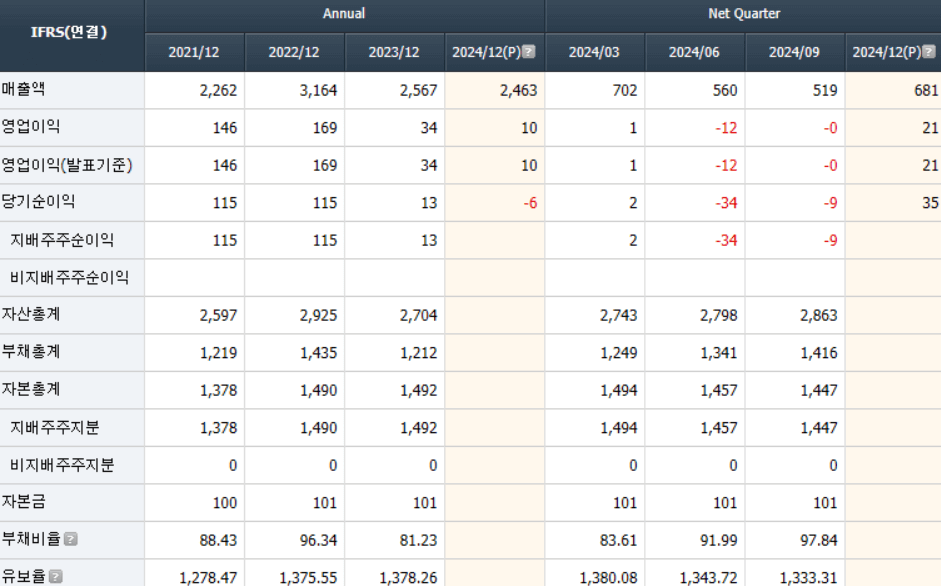
Task: Click 부채비율 value 88.43
Action: pyautogui.click(x=218, y=540)
